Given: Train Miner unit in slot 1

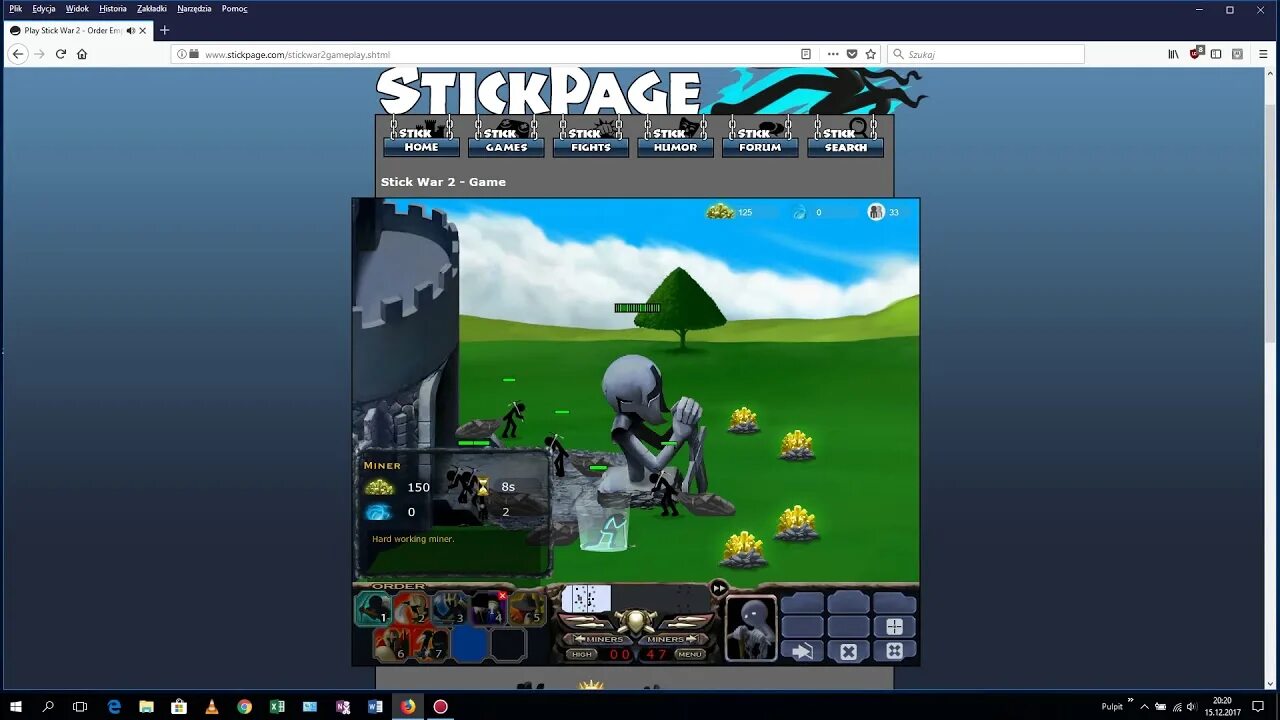Looking at the screenshot, I should [374, 608].
